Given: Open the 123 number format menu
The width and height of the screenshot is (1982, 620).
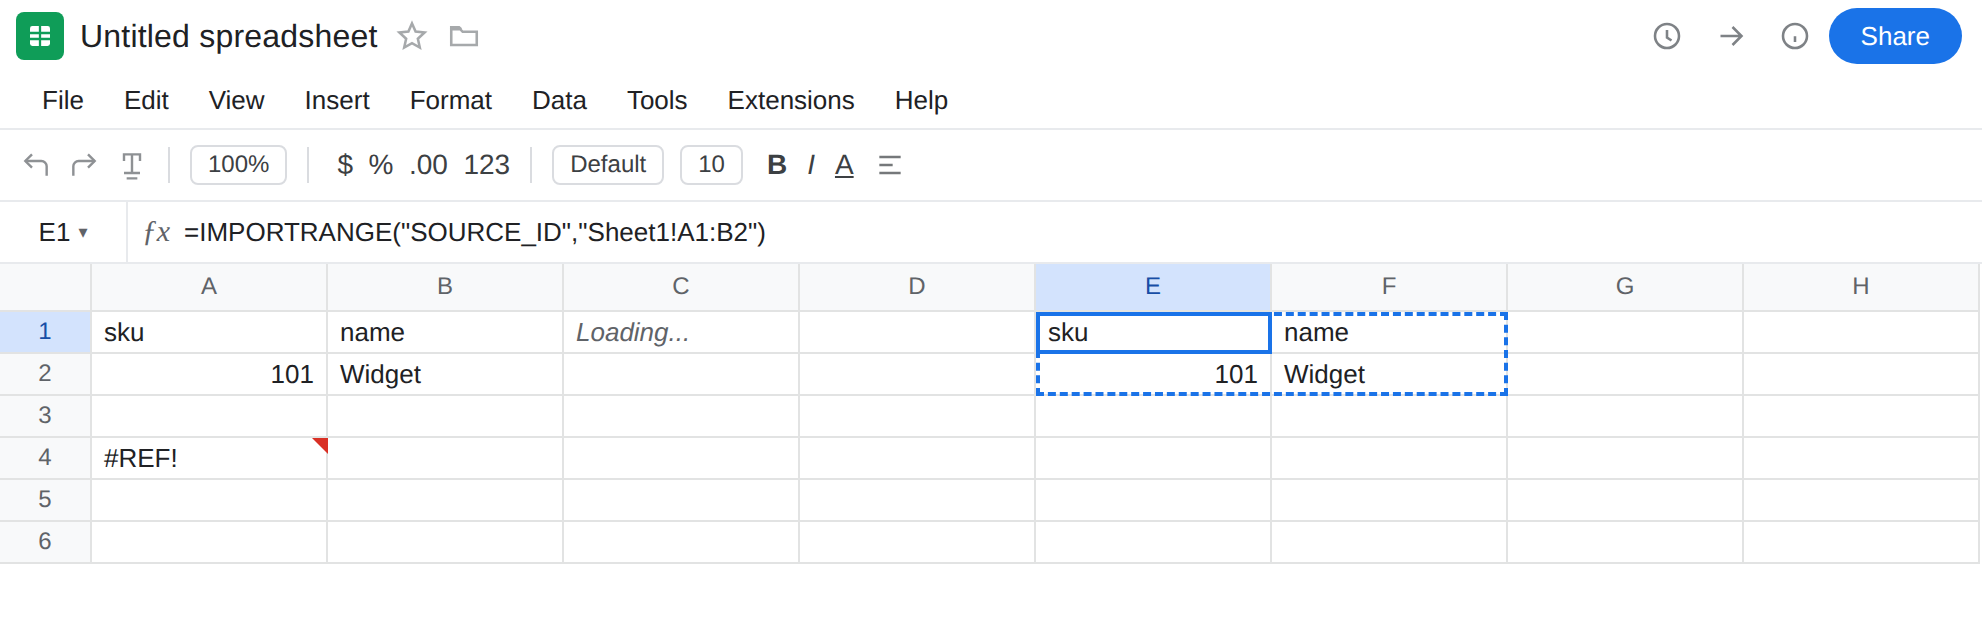Looking at the screenshot, I should (x=487, y=165).
